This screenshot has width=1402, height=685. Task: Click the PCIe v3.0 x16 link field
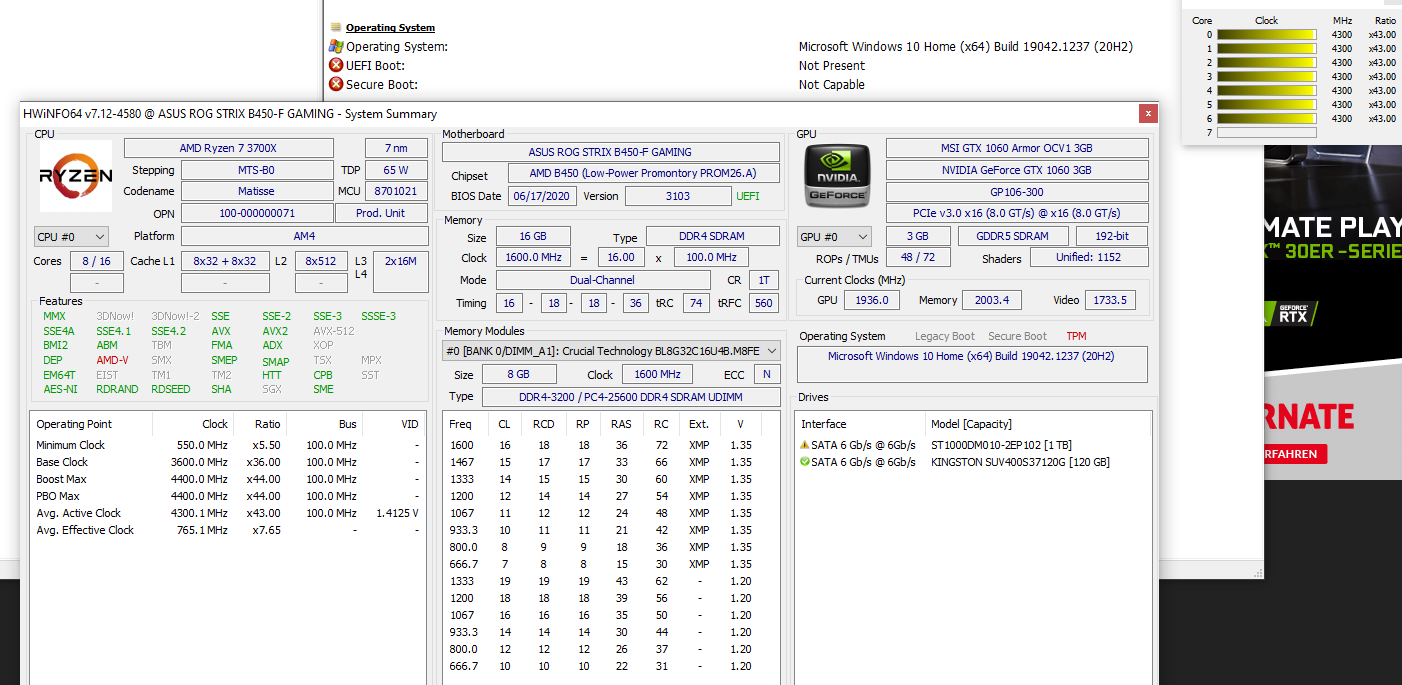(x=1017, y=213)
